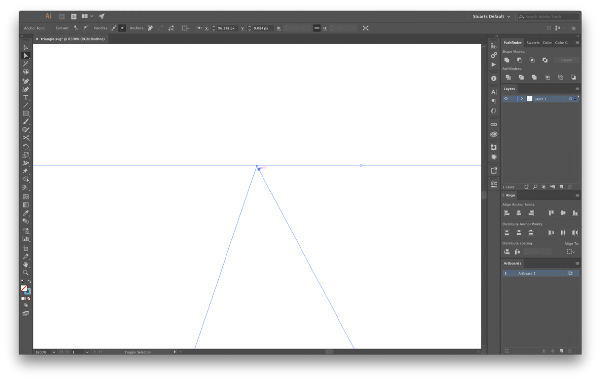Toggle visibility eye of Layer 1
Image resolution: width=600 pixels, height=381 pixels.
pyautogui.click(x=506, y=99)
